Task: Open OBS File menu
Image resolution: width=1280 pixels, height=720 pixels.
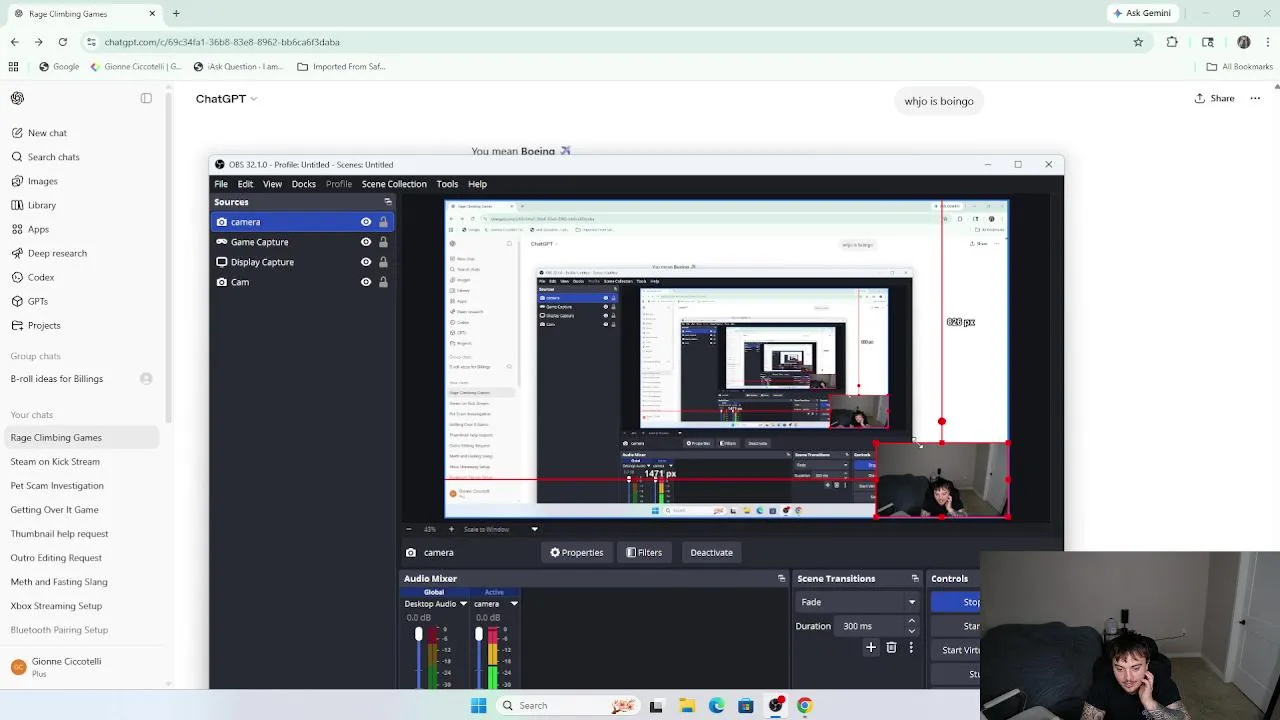Action: coord(221,184)
